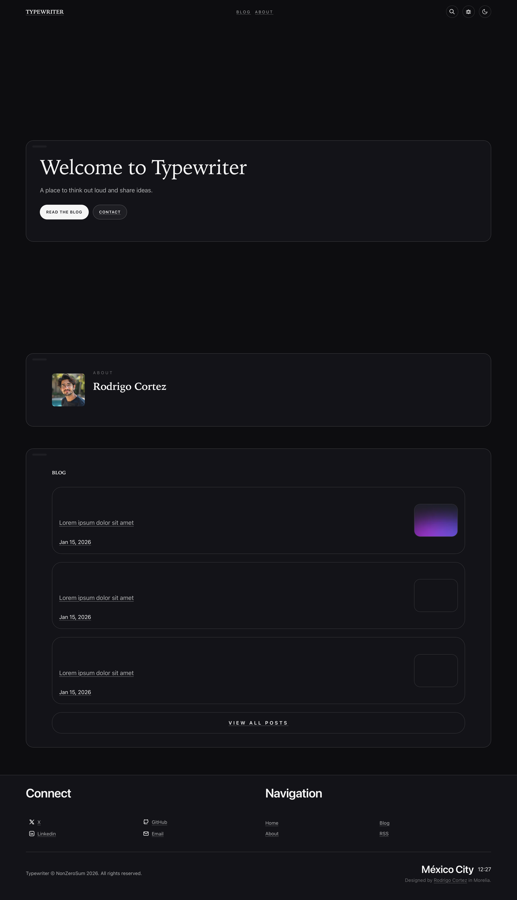Image resolution: width=517 pixels, height=900 pixels.
Task: Go to About in top navigation
Action: click(264, 12)
